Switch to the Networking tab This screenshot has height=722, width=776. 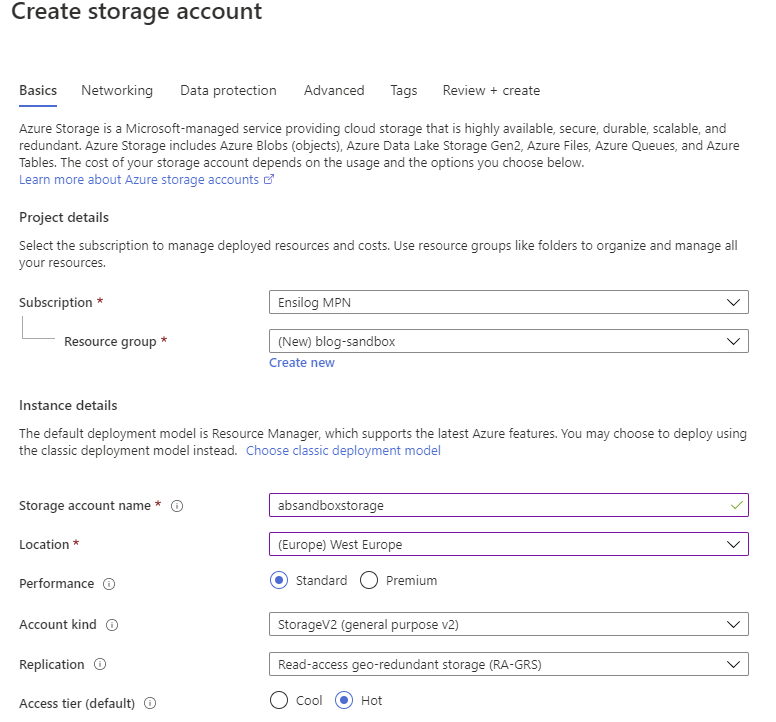(117, 91)
